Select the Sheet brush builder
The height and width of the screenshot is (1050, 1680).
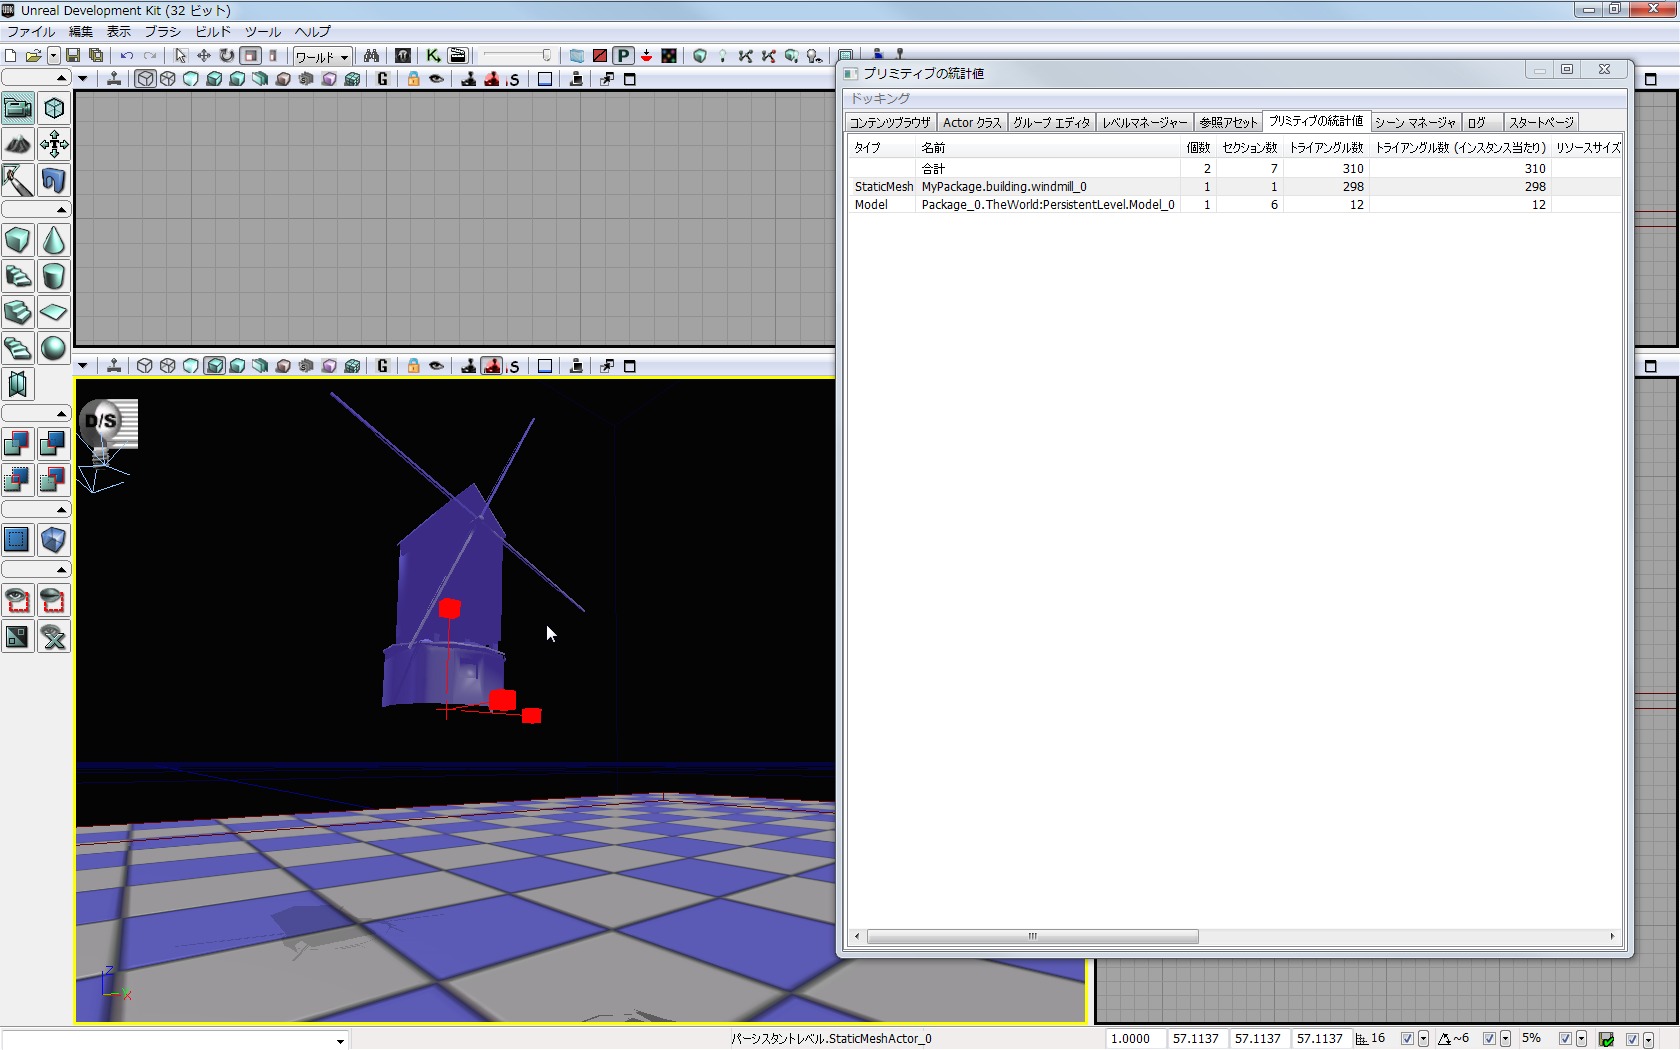click(x=54, y=312)
